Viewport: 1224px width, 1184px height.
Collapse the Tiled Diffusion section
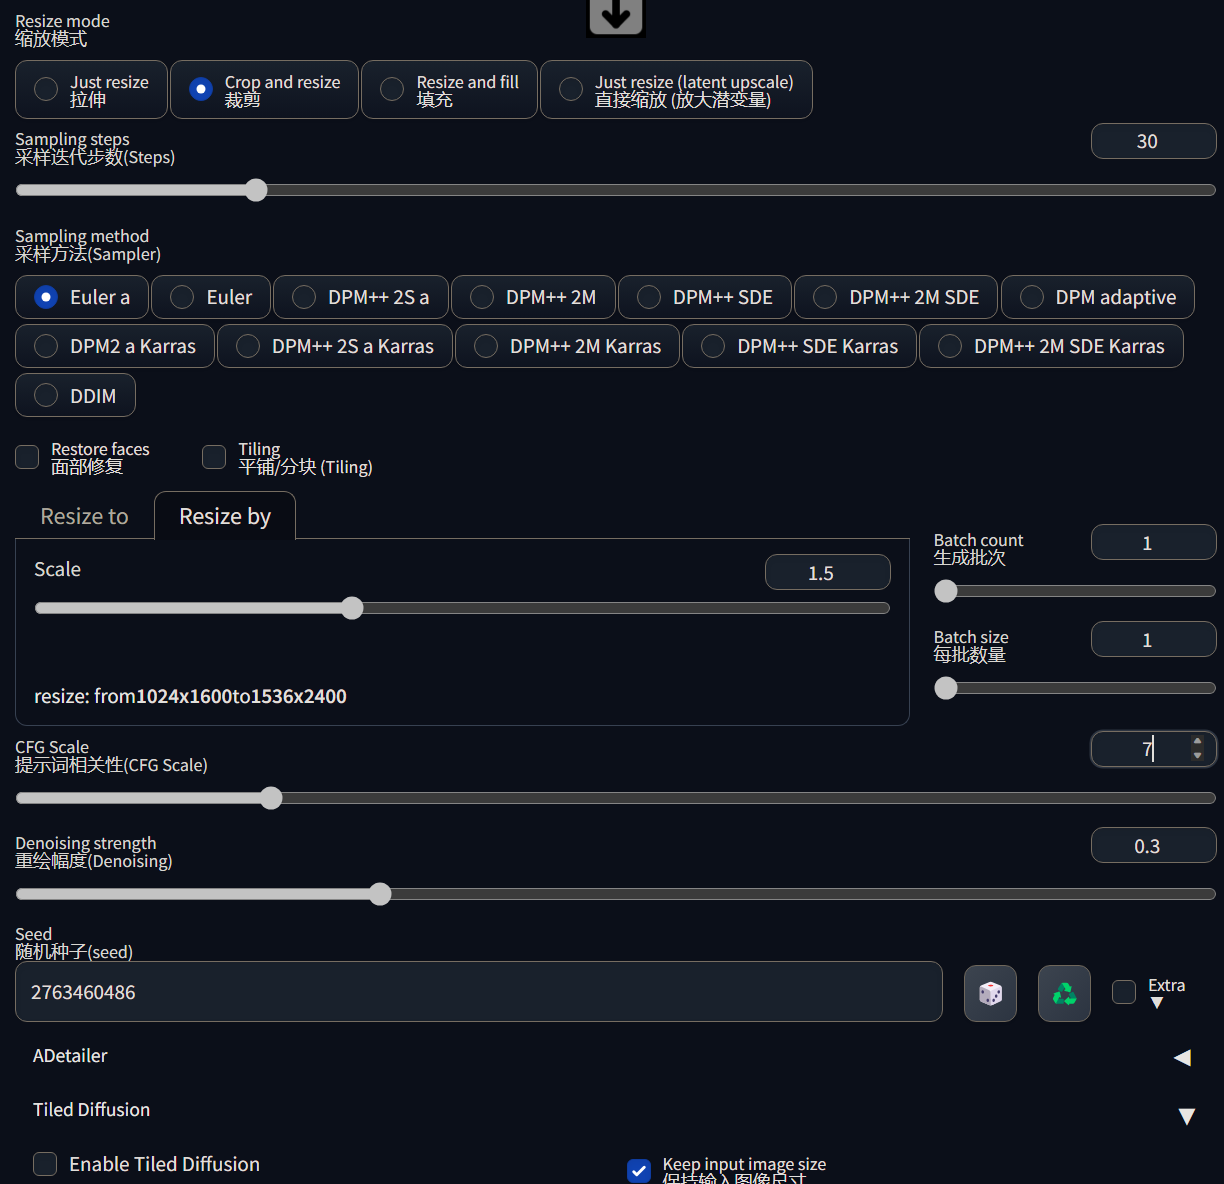(x=1187, y=1115)
